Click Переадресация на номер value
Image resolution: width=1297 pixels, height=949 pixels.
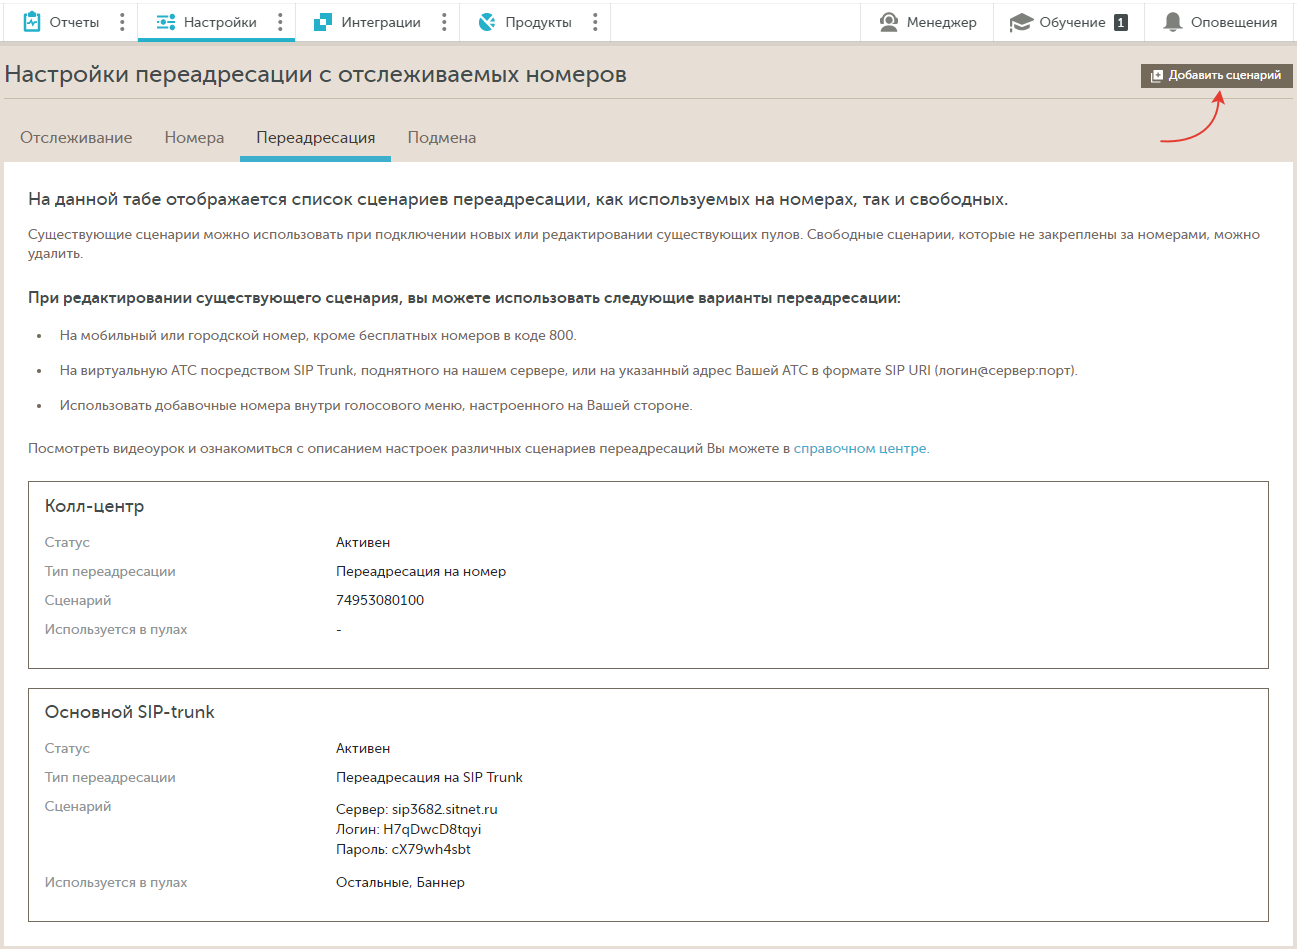pyautogui.click(x=421, y=571)
